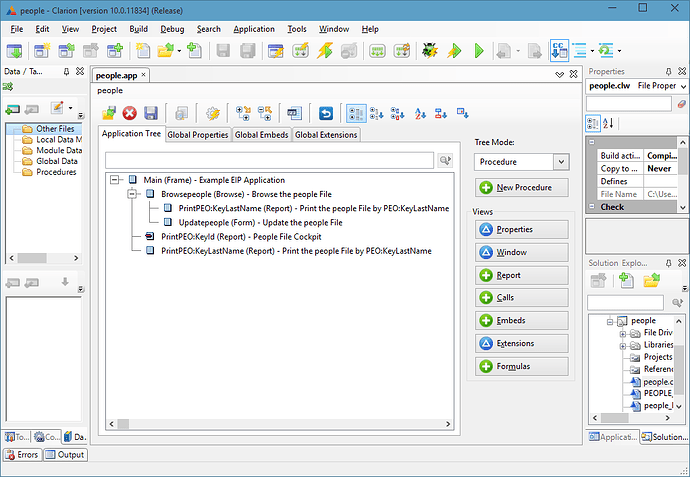Toggle the categorized view in the Properties panel
The height and width of the screenshot is (477, 690).
click(x=594, y=124)
